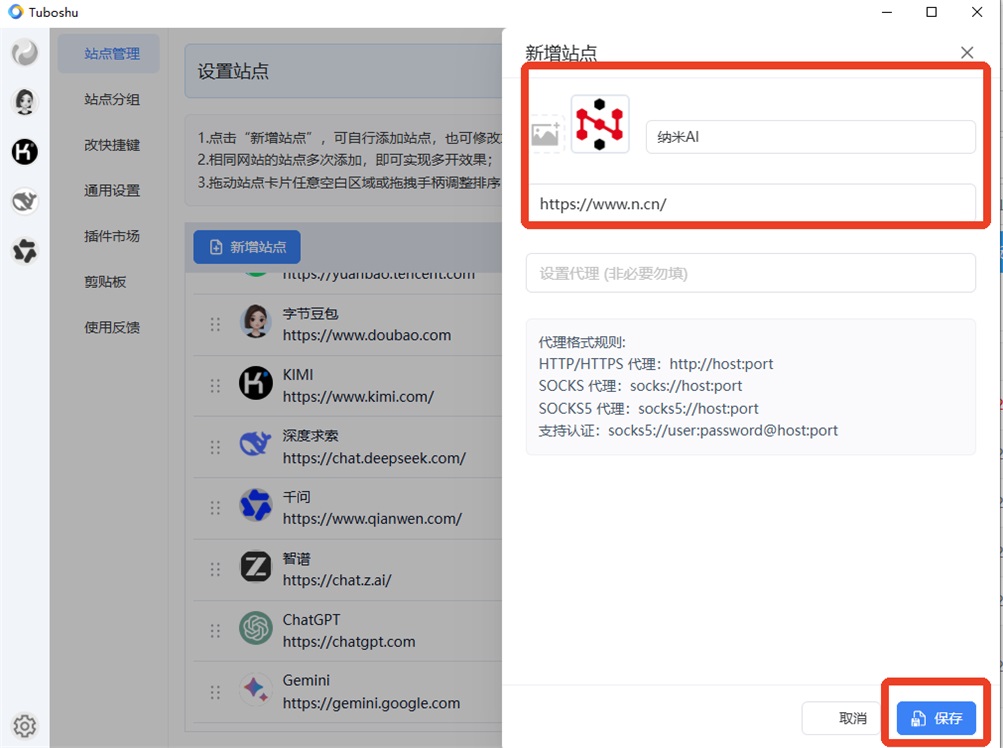Click https://chat.z.ai/ URL text

pyautogui.click(x=337, y=580)
